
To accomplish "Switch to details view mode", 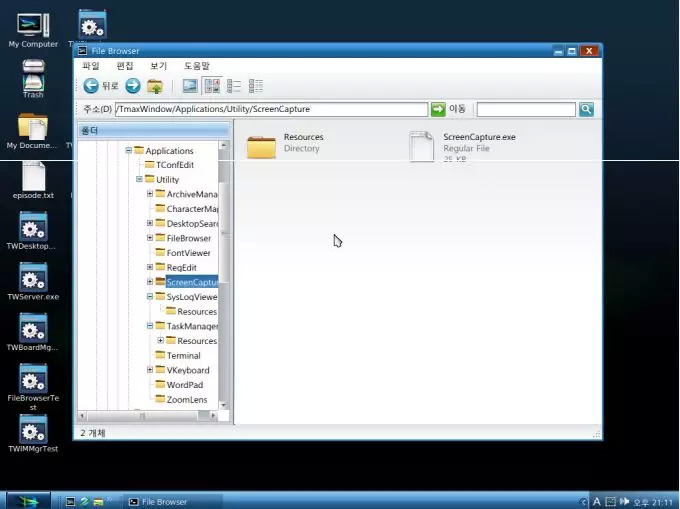I will click(256, 86).
